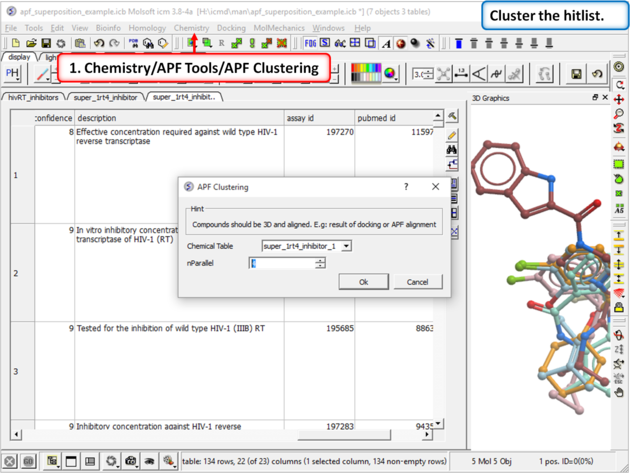Screen dimensions: 630x473
Task: Click the PH icon in the display toolbar
Action: (14, 74)
